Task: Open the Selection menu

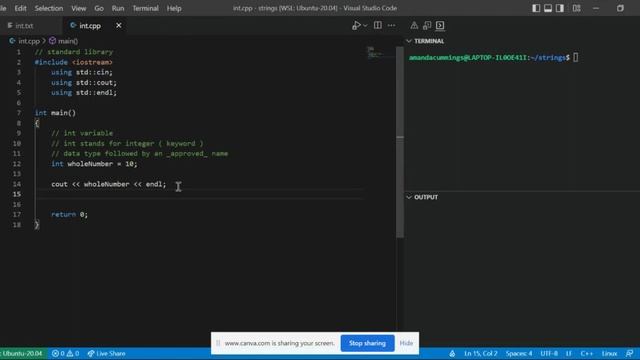Action: (49, 8)
